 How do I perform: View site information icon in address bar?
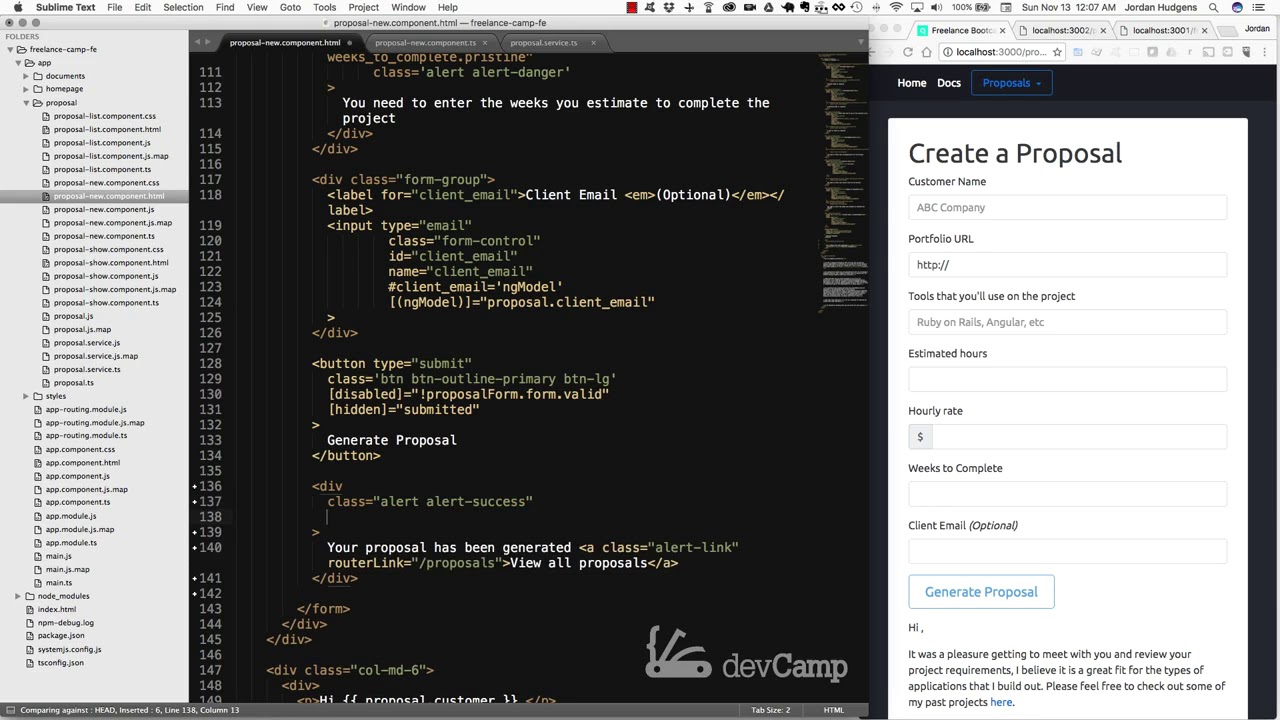[948, 52]
